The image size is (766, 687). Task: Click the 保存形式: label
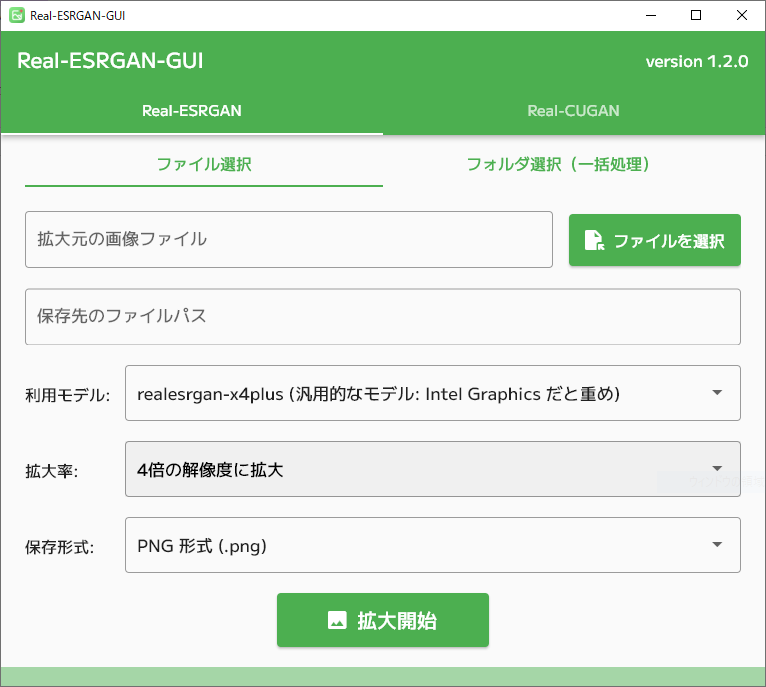[60, 547]
